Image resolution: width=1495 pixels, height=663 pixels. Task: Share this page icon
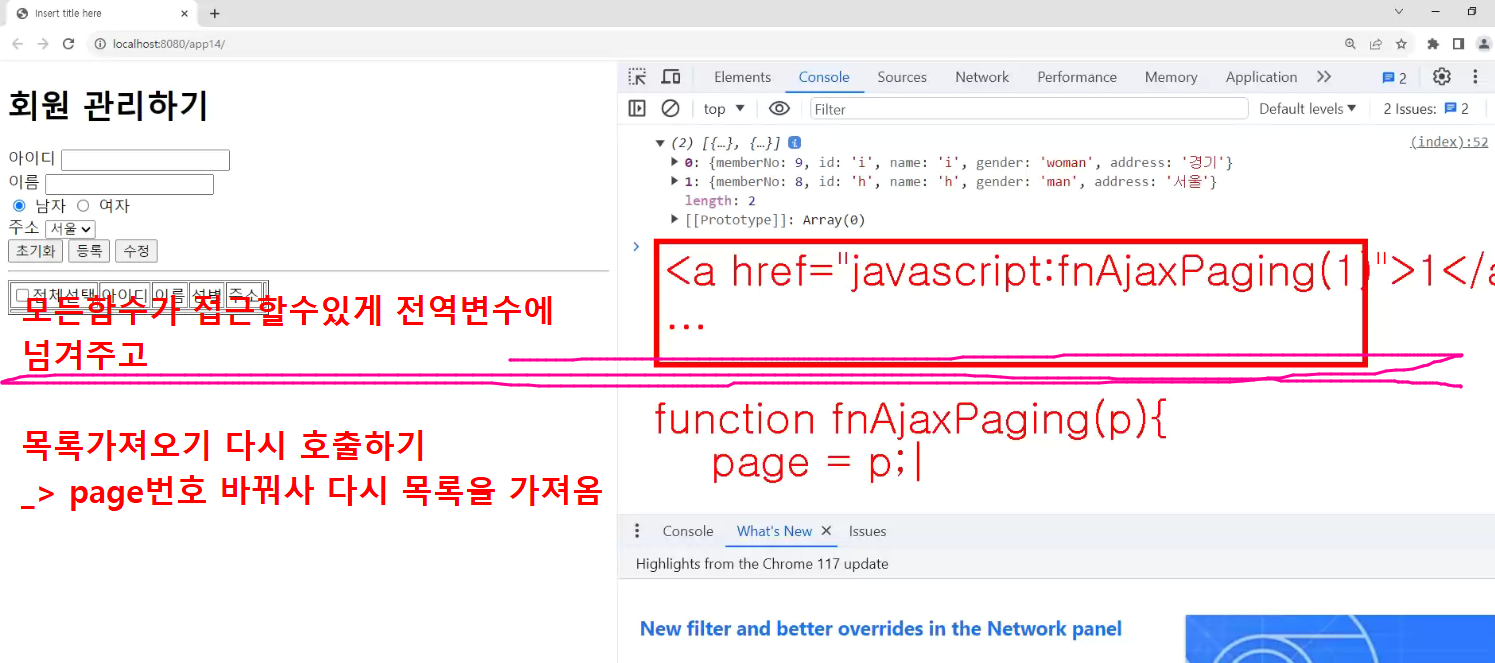1376,44
